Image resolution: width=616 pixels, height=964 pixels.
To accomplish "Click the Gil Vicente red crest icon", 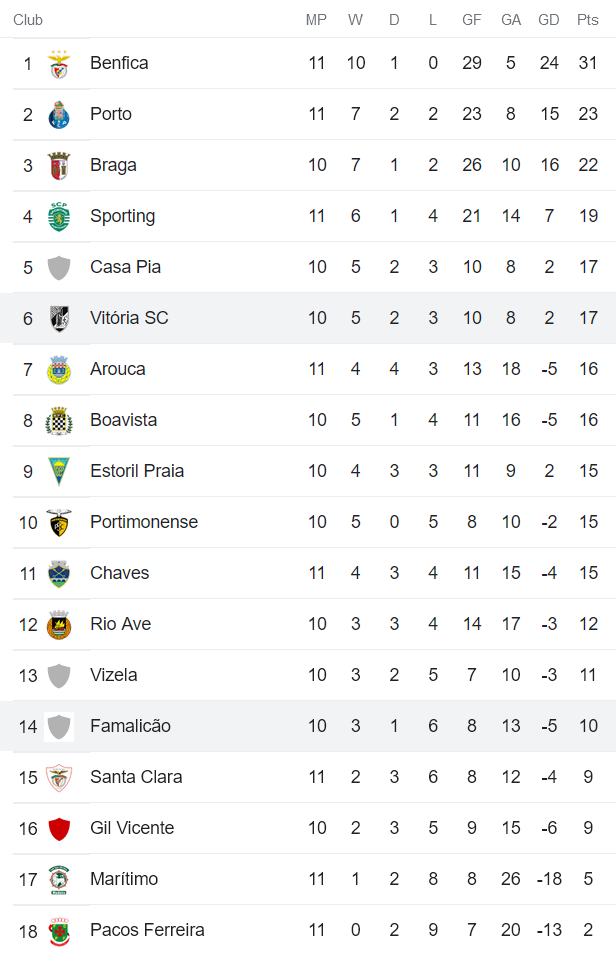I will [x=59, y=829].
